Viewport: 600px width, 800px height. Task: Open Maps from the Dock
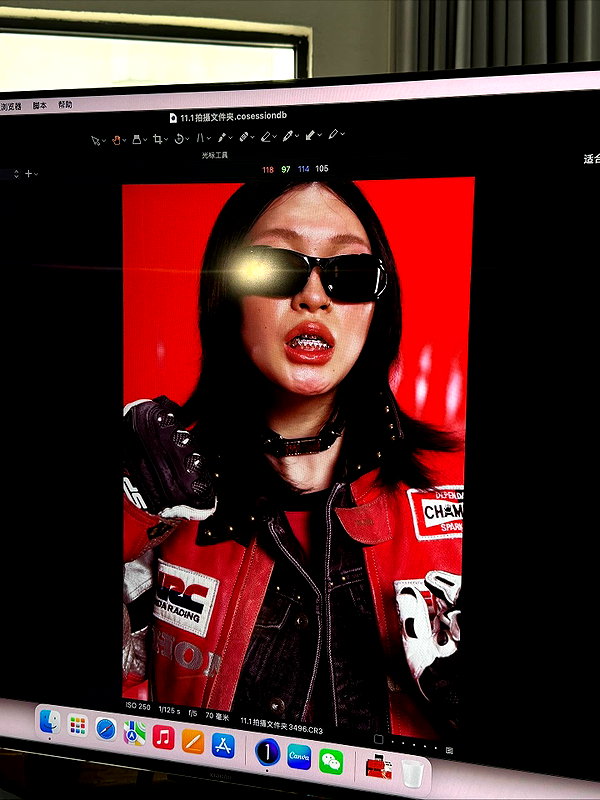pos(134,733)
